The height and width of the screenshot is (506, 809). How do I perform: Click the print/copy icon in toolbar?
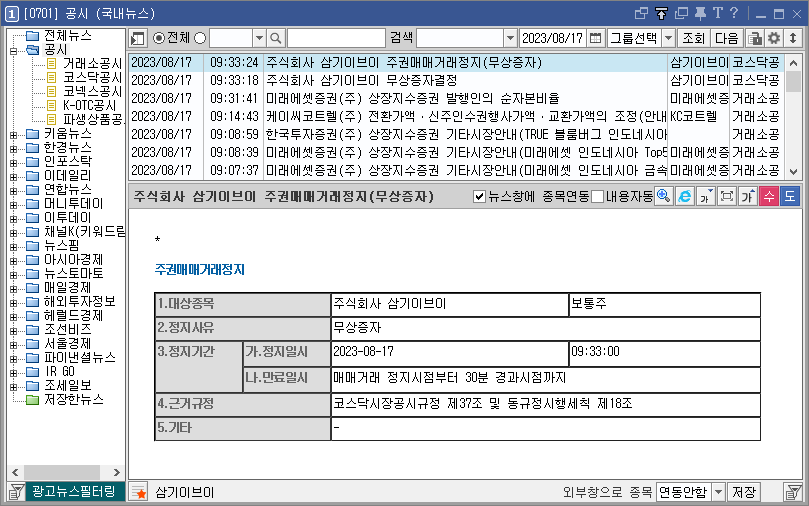pos(755,38)
